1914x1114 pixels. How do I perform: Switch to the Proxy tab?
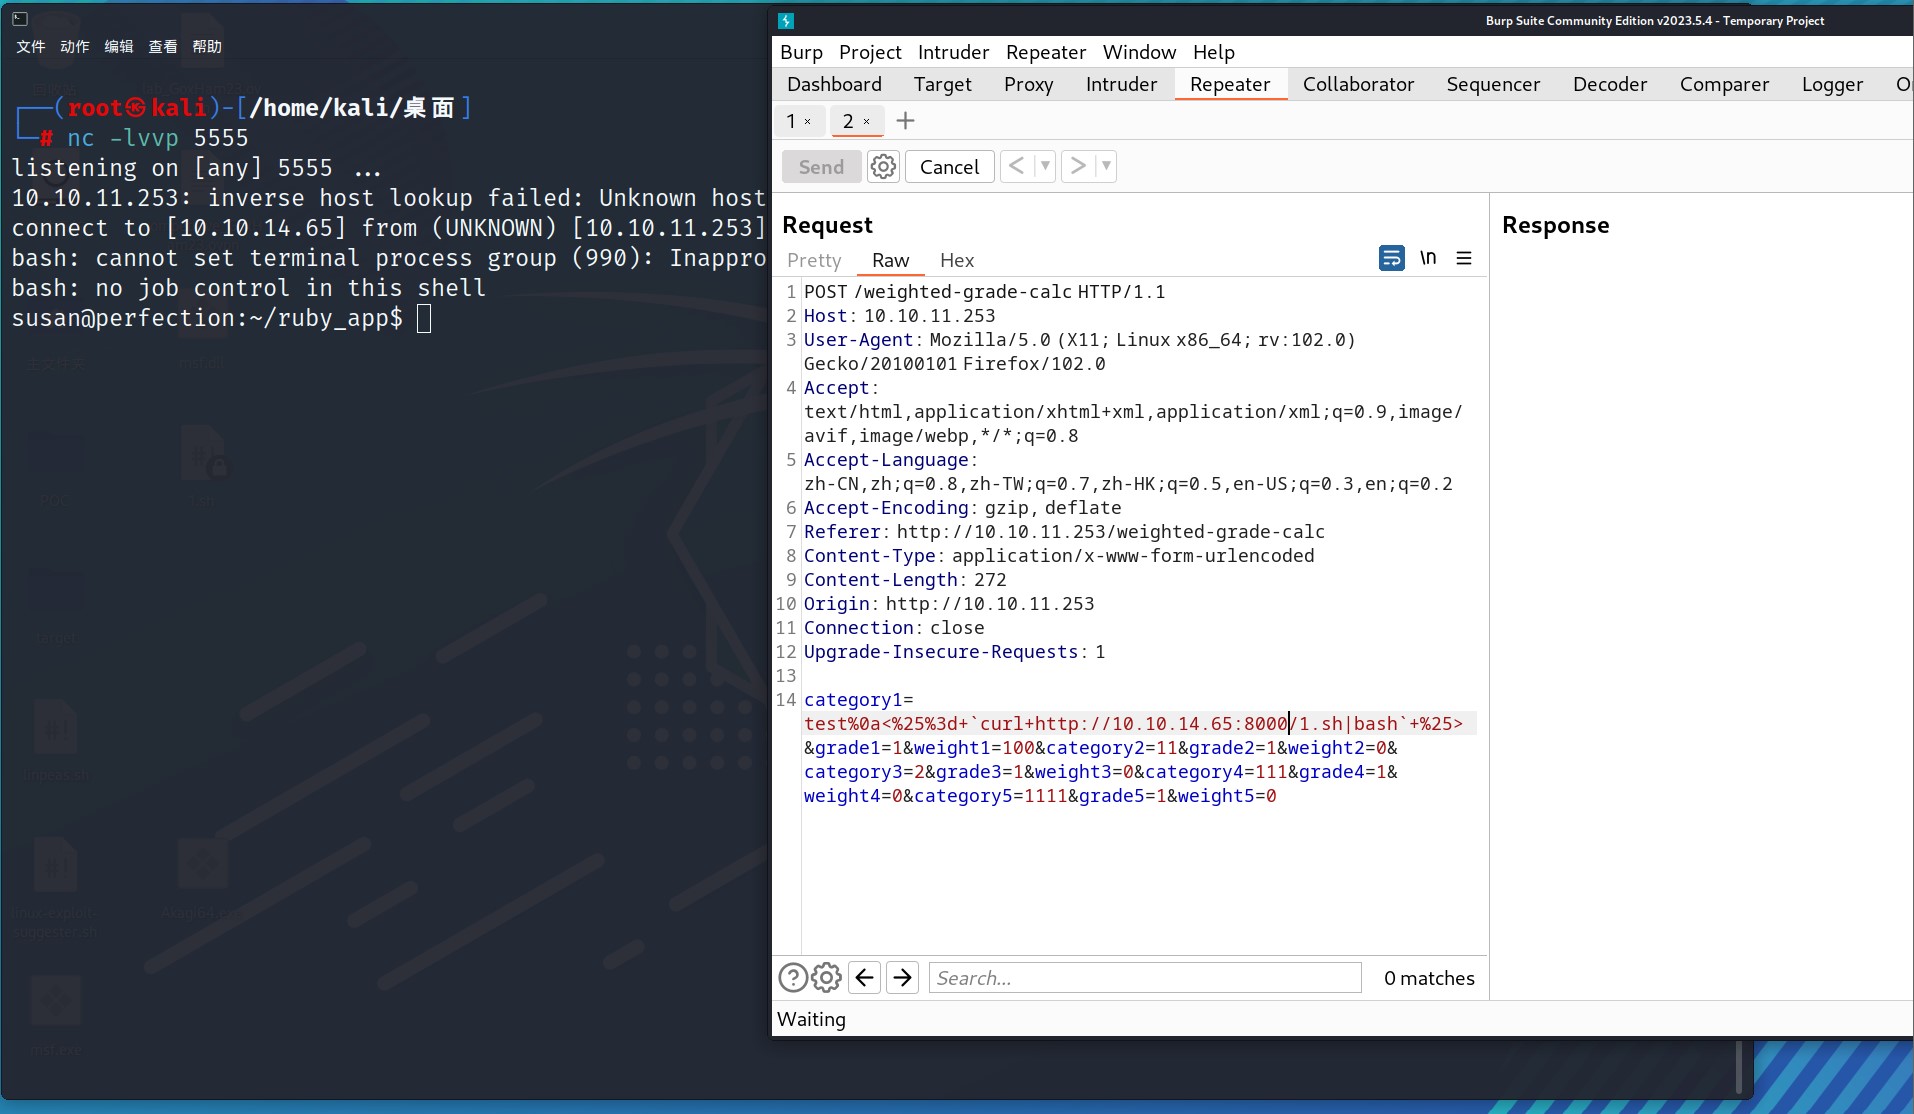point(1028,84)
